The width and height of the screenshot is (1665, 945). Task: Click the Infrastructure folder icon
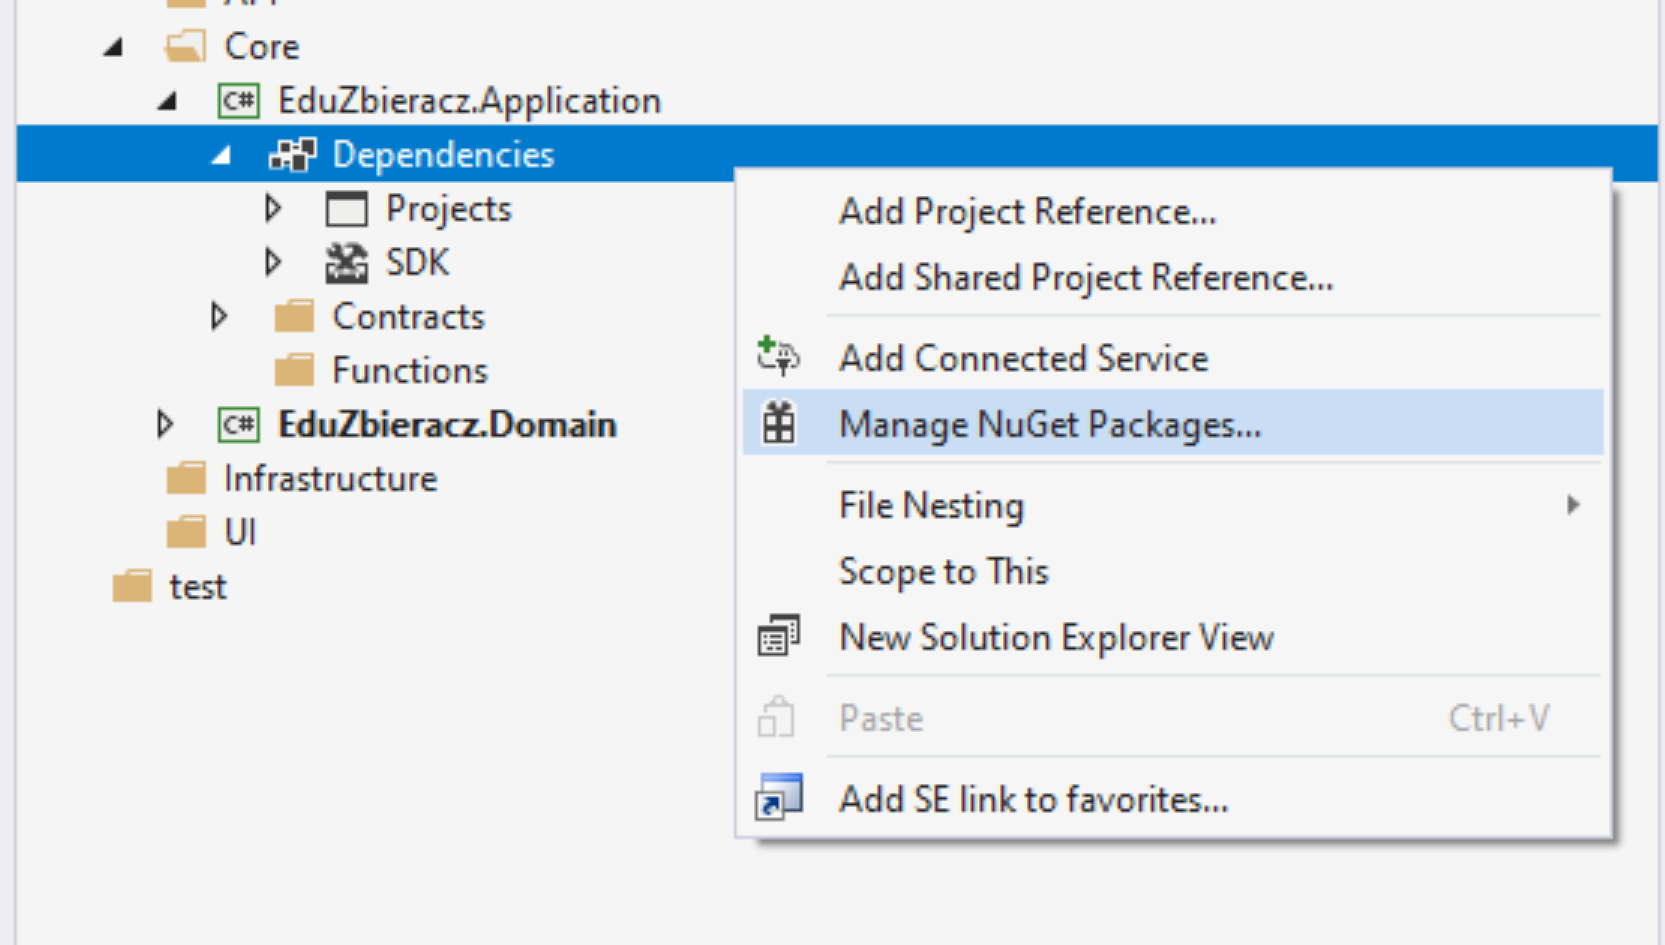coord(186,479)
